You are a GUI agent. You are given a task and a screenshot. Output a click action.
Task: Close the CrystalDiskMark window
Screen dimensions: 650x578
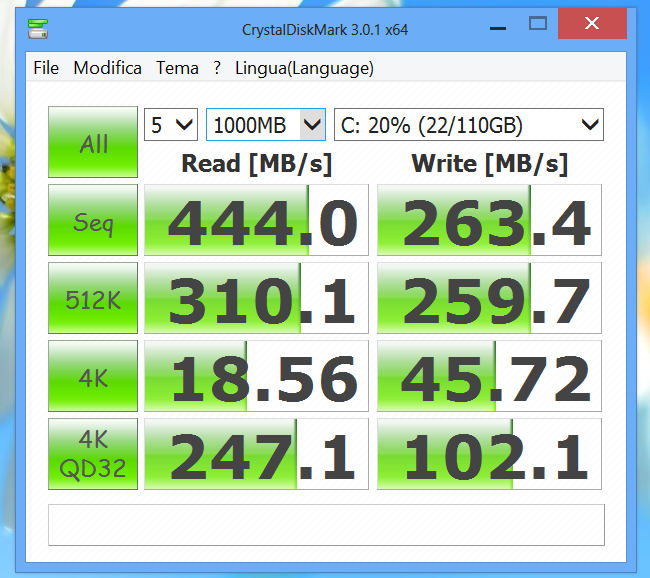(x=592, y=23)
